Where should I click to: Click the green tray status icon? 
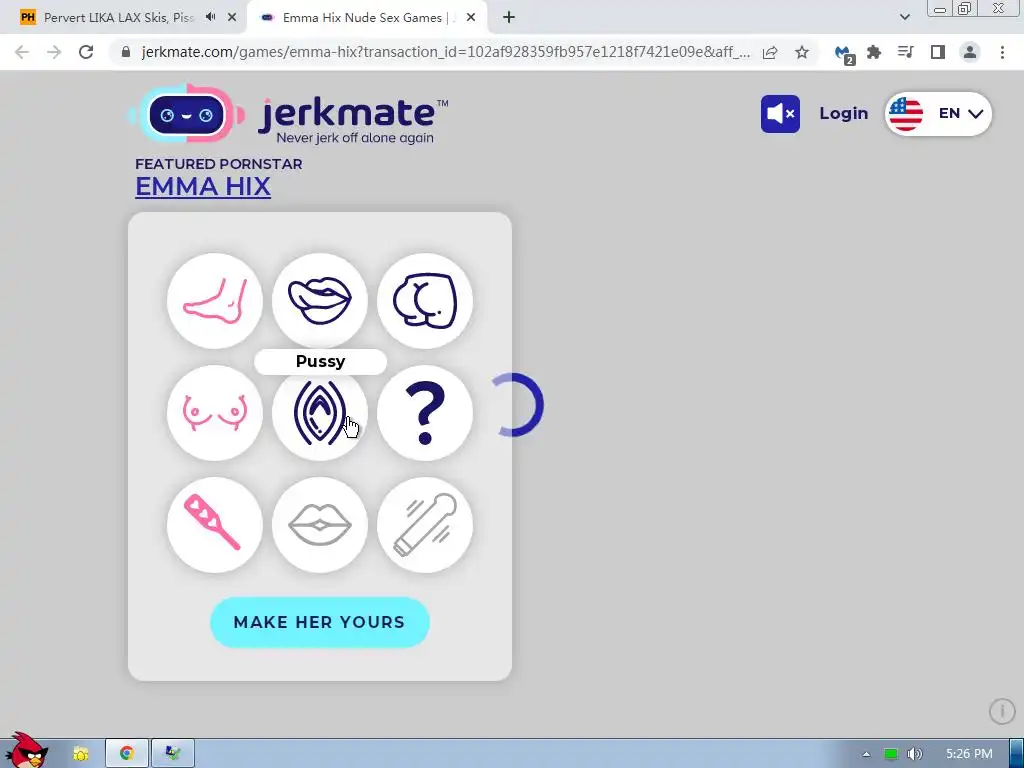(x=891, y=754)
